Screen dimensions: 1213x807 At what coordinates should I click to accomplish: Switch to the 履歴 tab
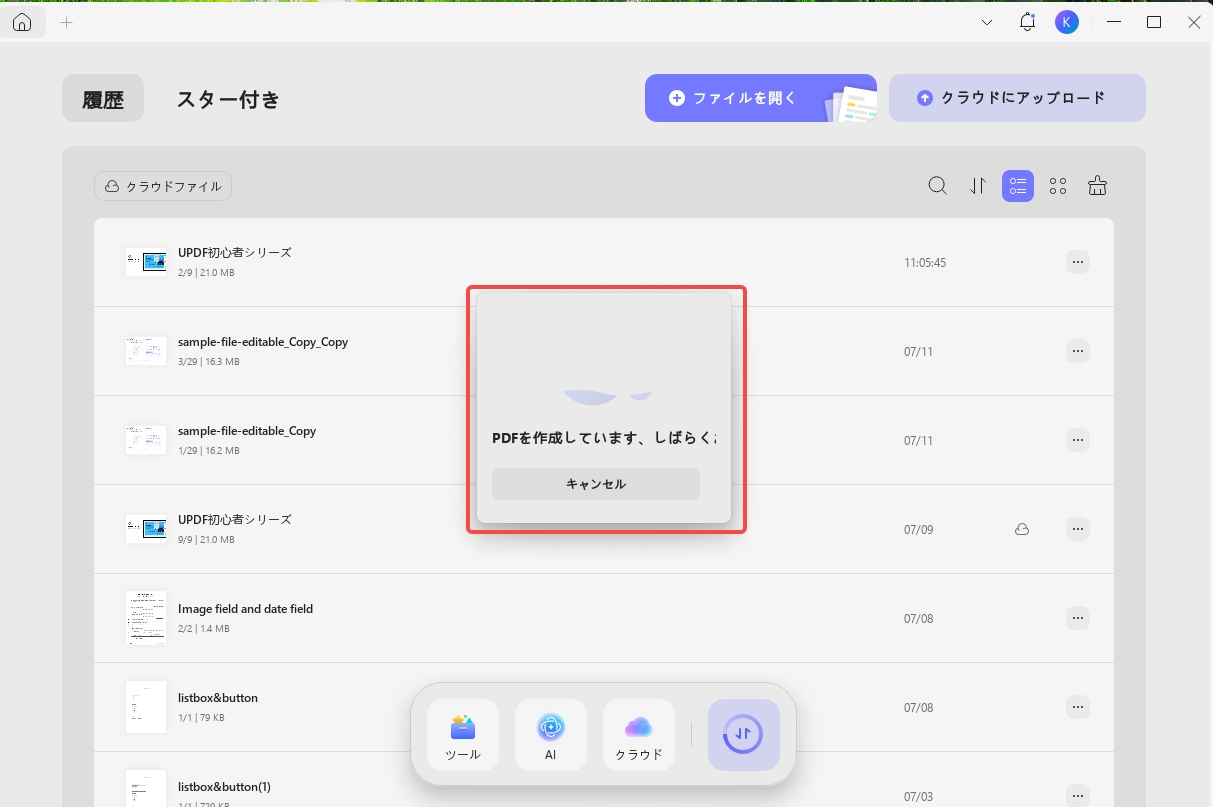103,99
